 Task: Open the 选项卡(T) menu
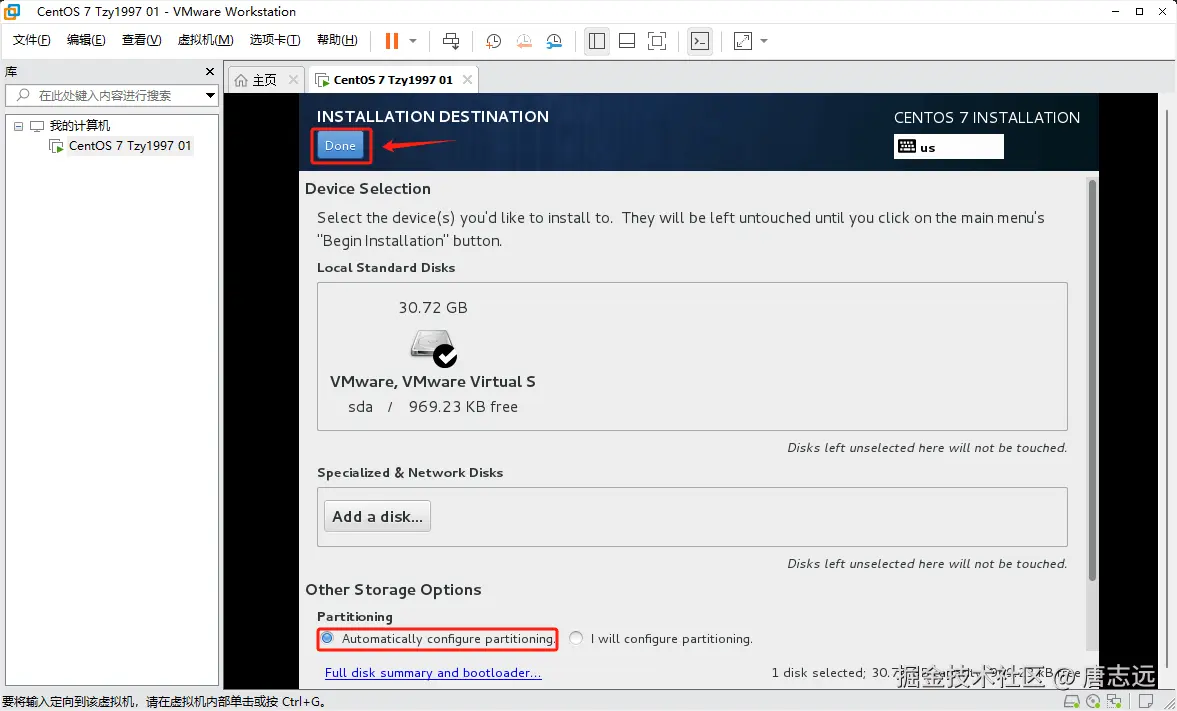pos(275,41)
